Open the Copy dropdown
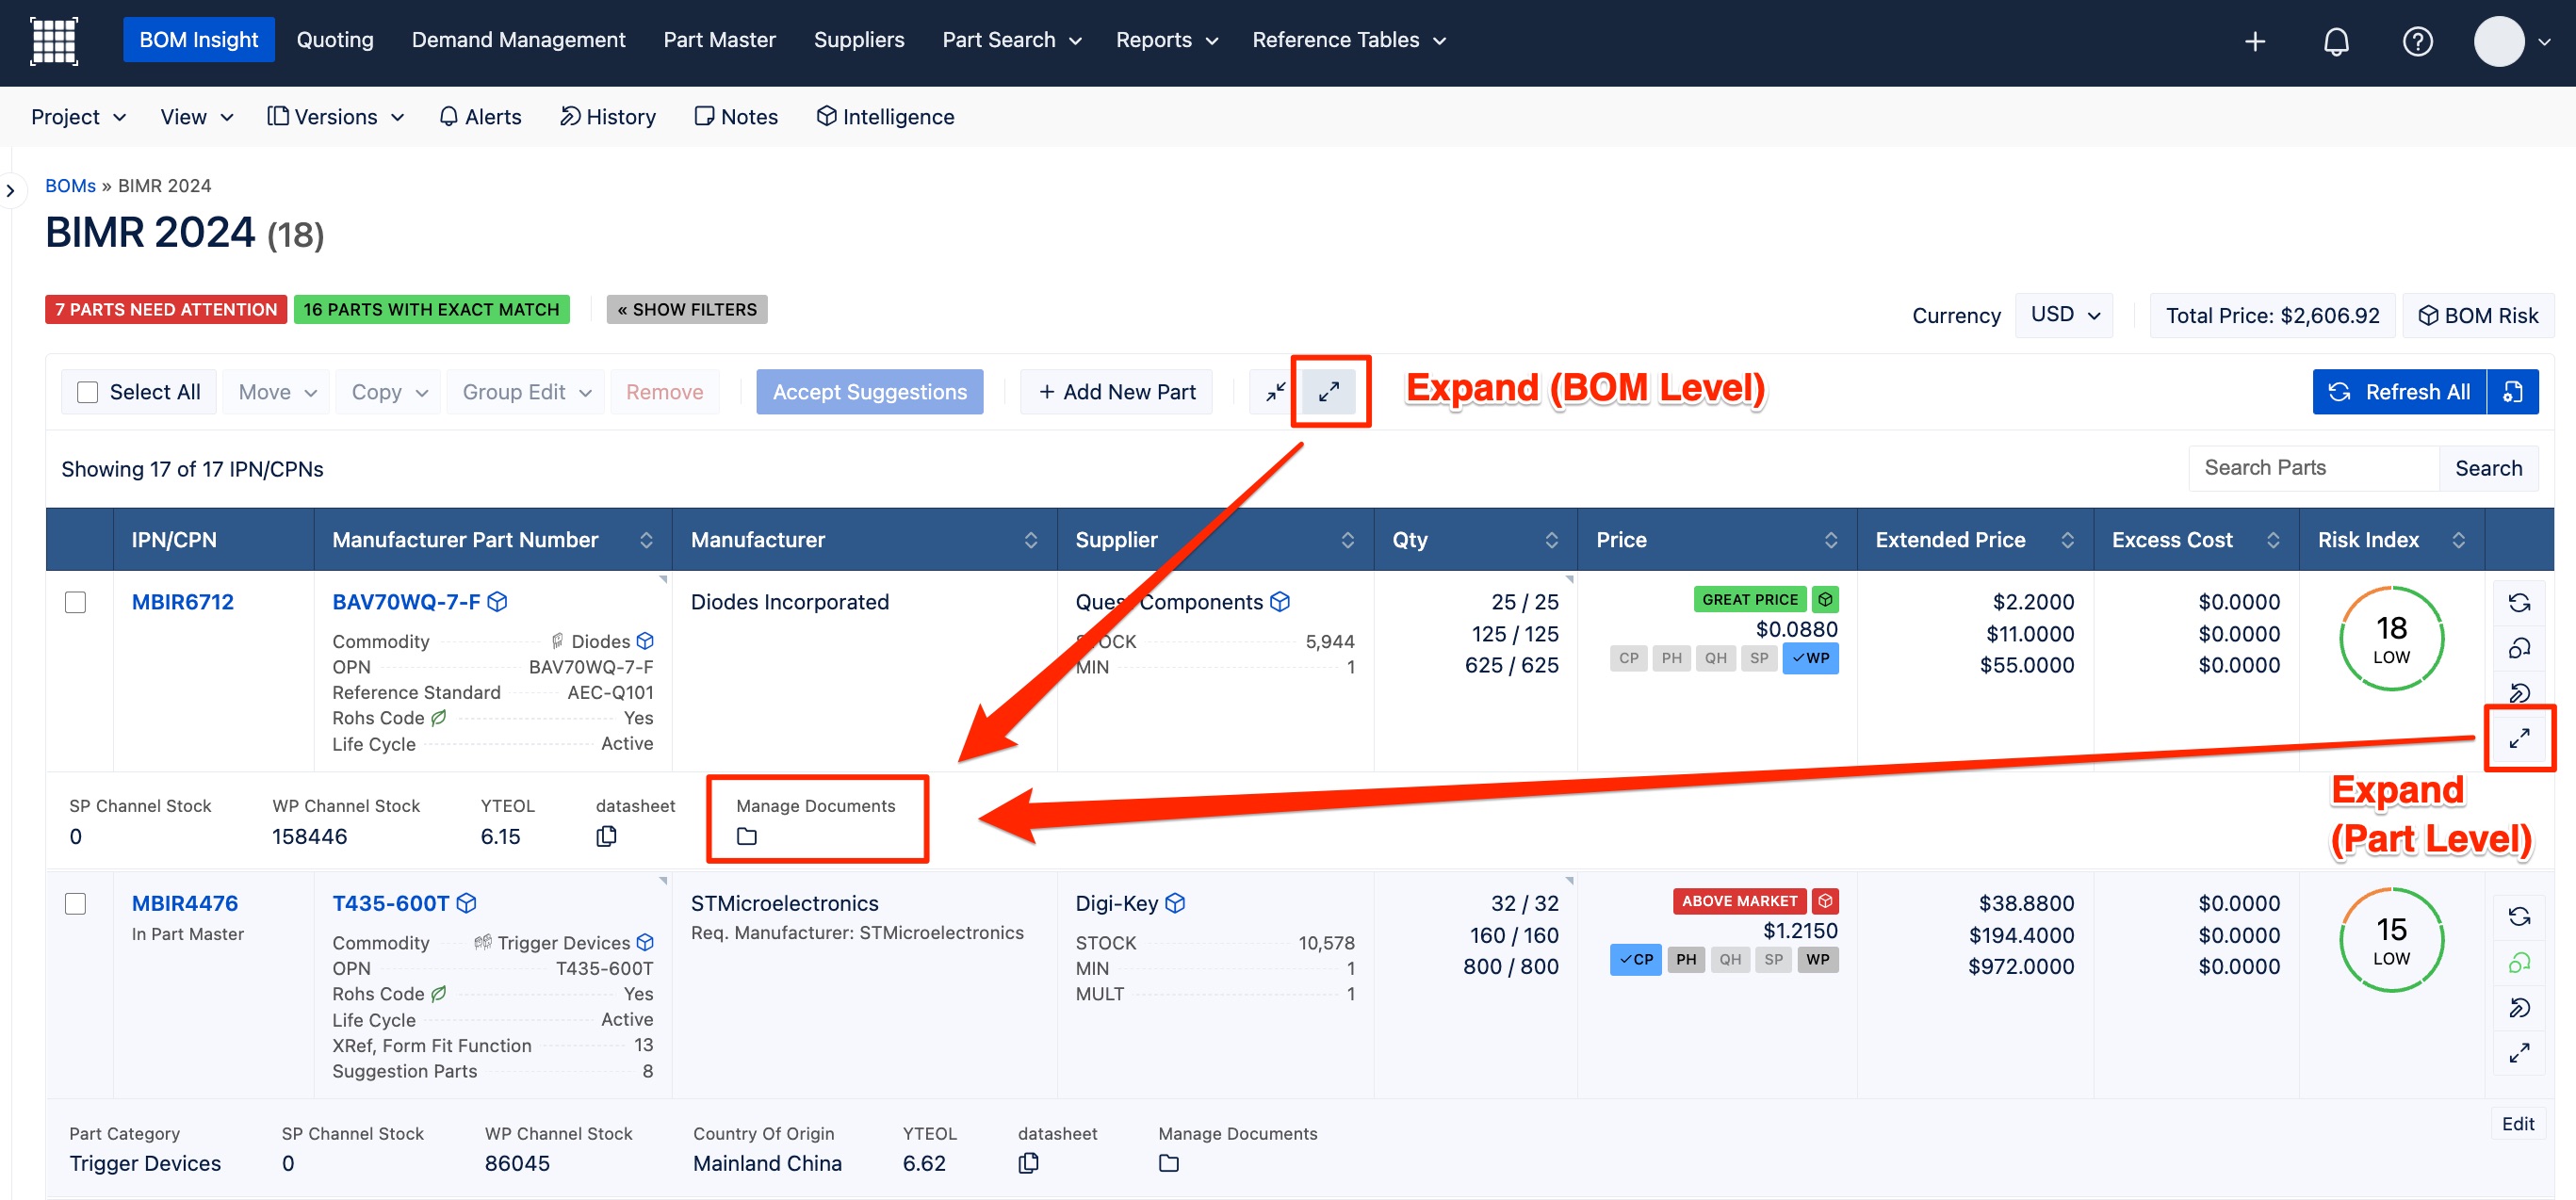 tap(388, 392)
